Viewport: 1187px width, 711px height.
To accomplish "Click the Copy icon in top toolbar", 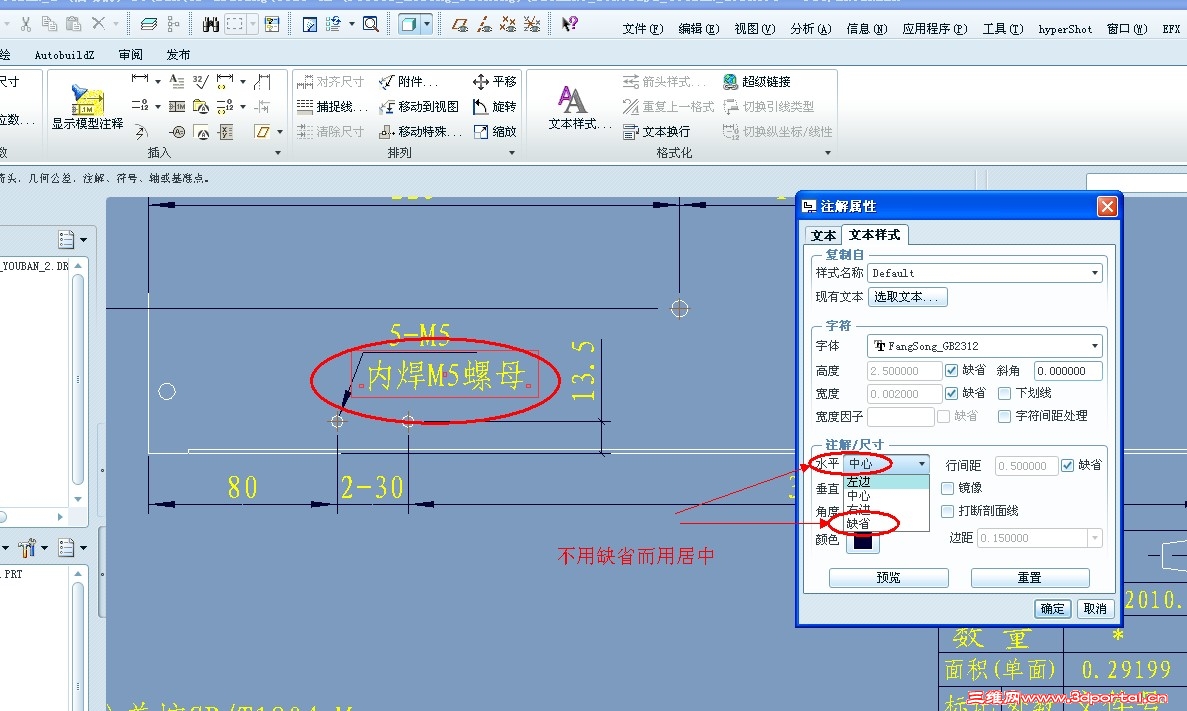I will coord(49,24).
